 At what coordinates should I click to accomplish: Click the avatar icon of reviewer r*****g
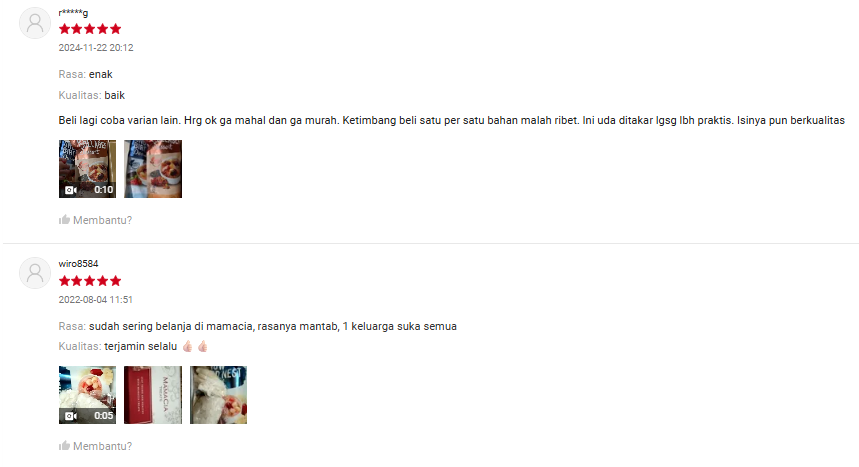click(35, 23)
